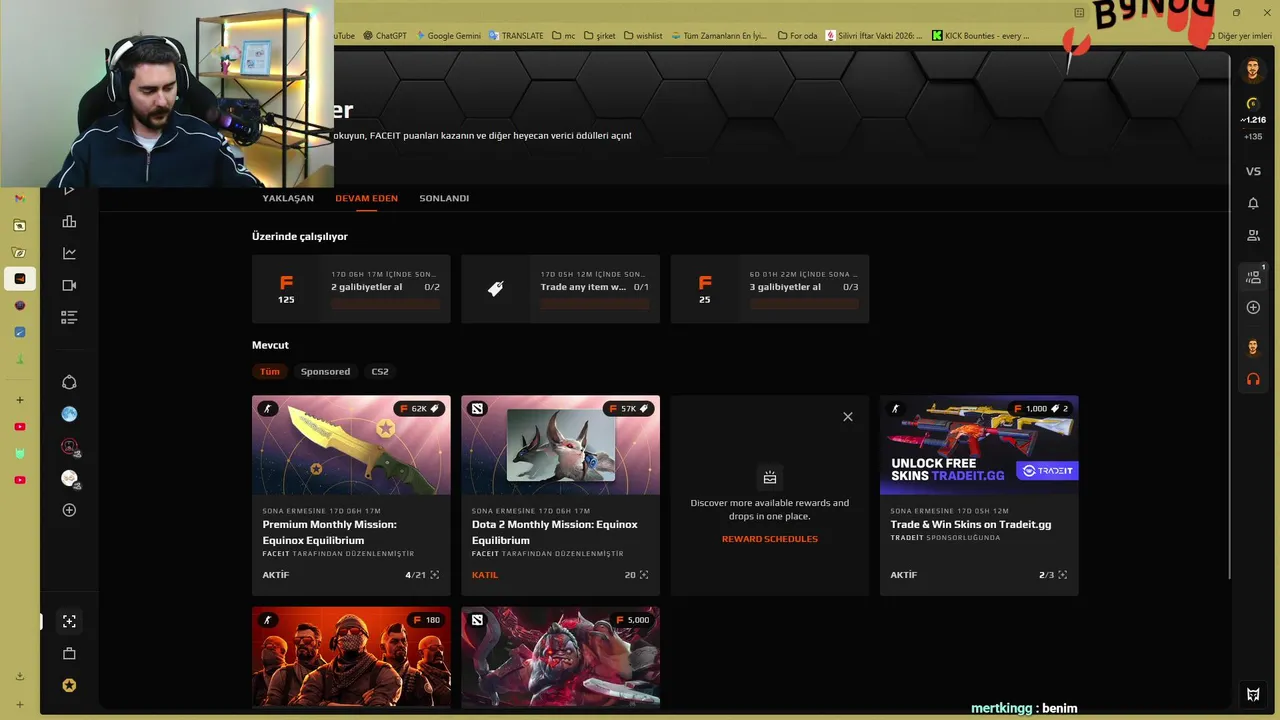Open the gold star premium icon
The width and height of the screenshot is (1280, 720).
coord(69,685)
